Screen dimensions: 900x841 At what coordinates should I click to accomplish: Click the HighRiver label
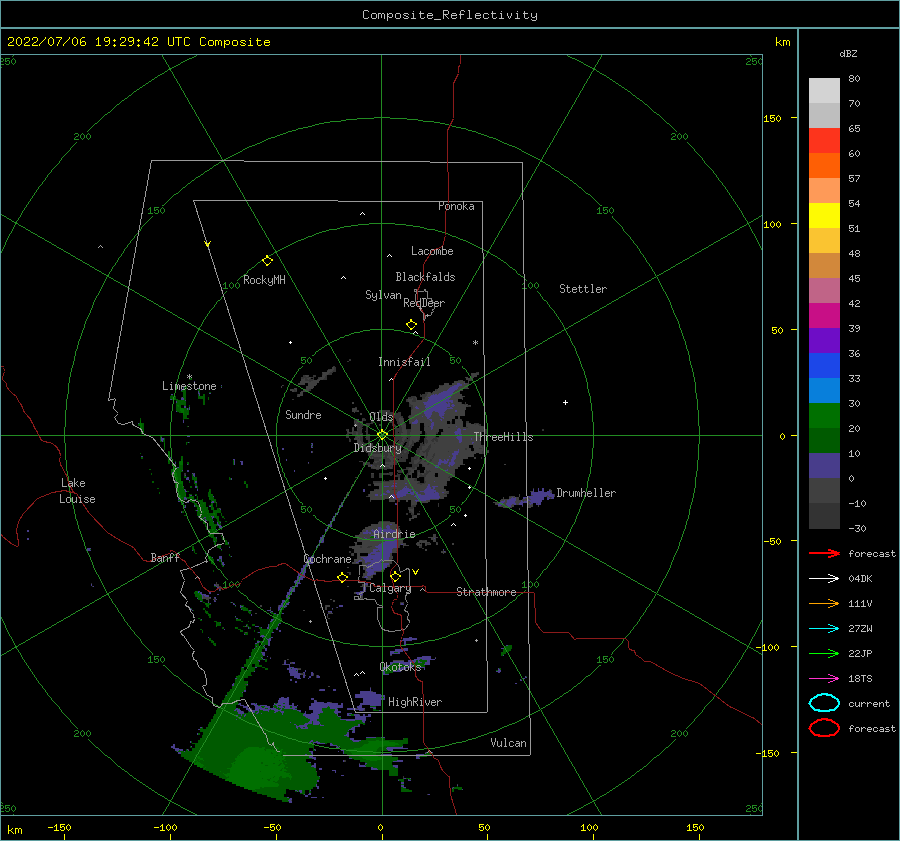pyautogui.click(x=415, y=702)
